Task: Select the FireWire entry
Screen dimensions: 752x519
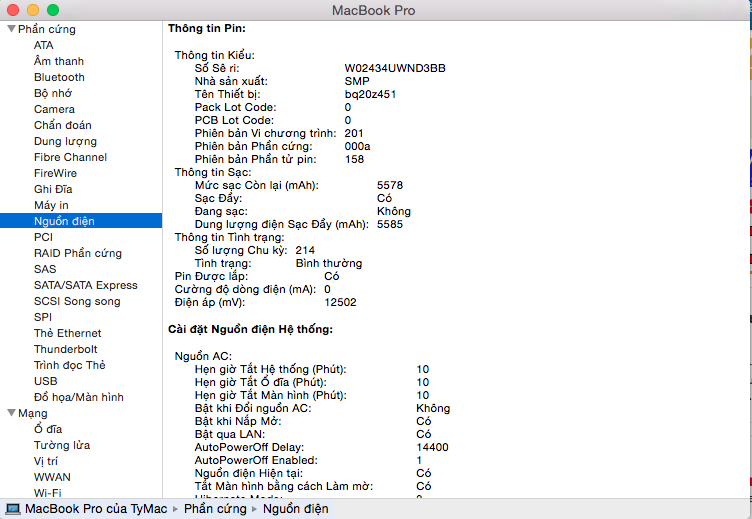Action: [x=55, y=173]
